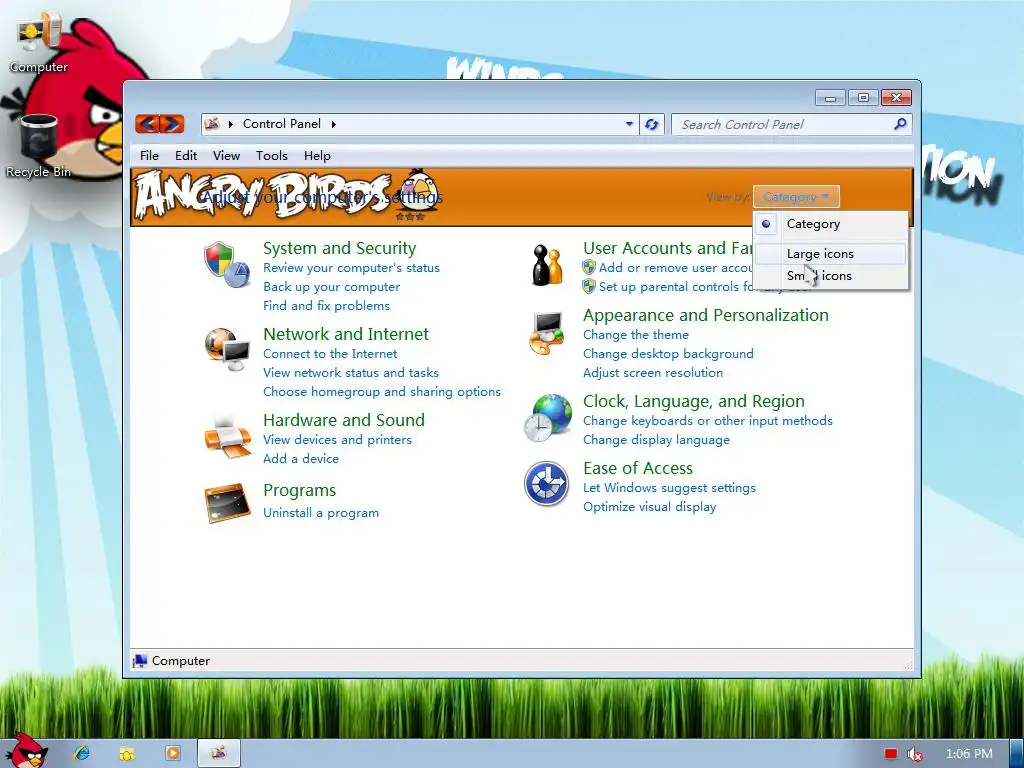Click the search magnifier icon
This screenshot has width=1024, height=768.
pyautogui.click(x=900, y=123)
